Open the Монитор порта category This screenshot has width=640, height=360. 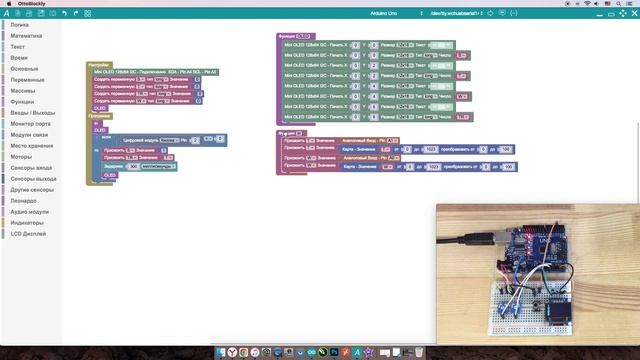tap(31, 124)
